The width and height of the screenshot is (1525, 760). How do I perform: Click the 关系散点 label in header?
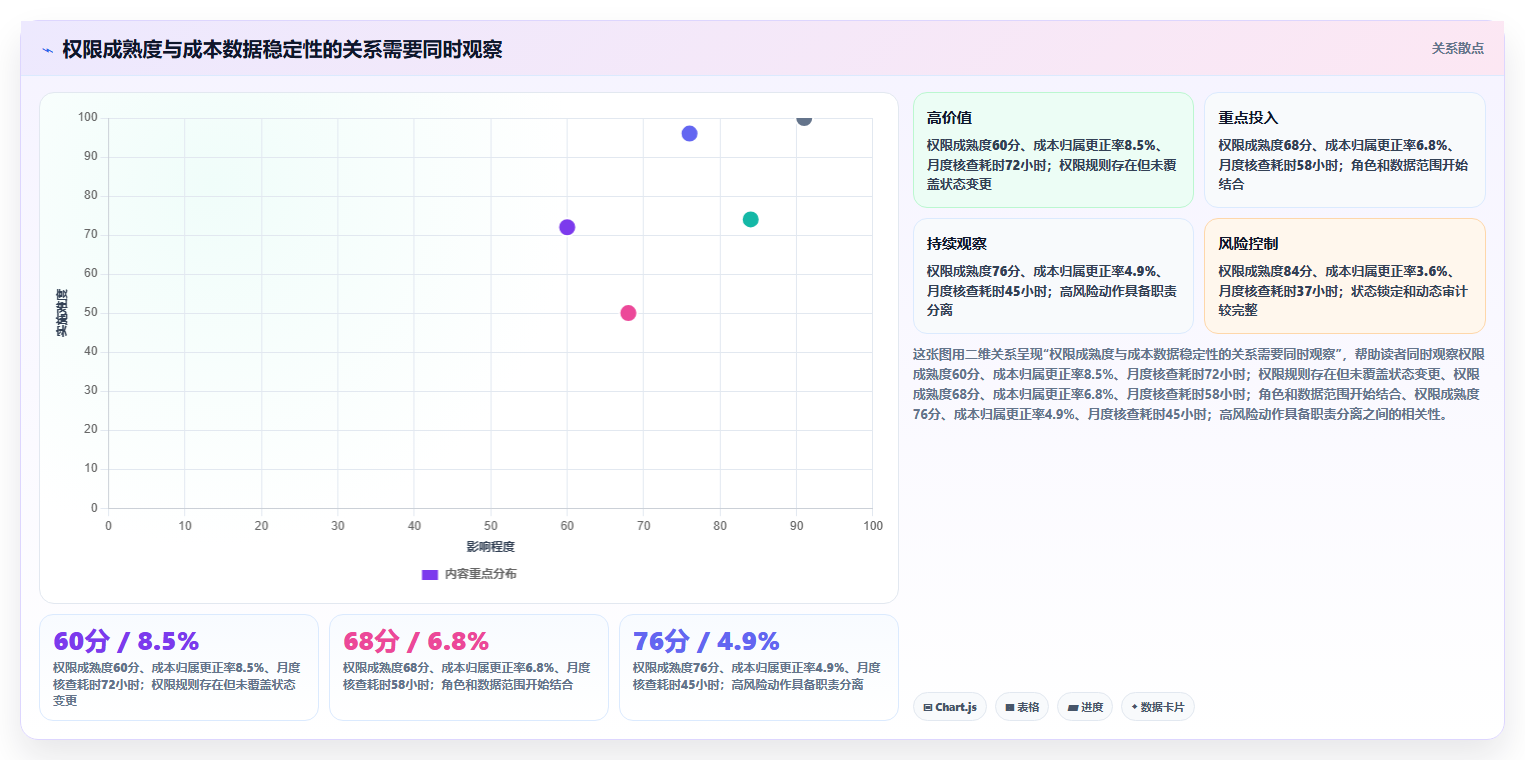click(1457, 48)
